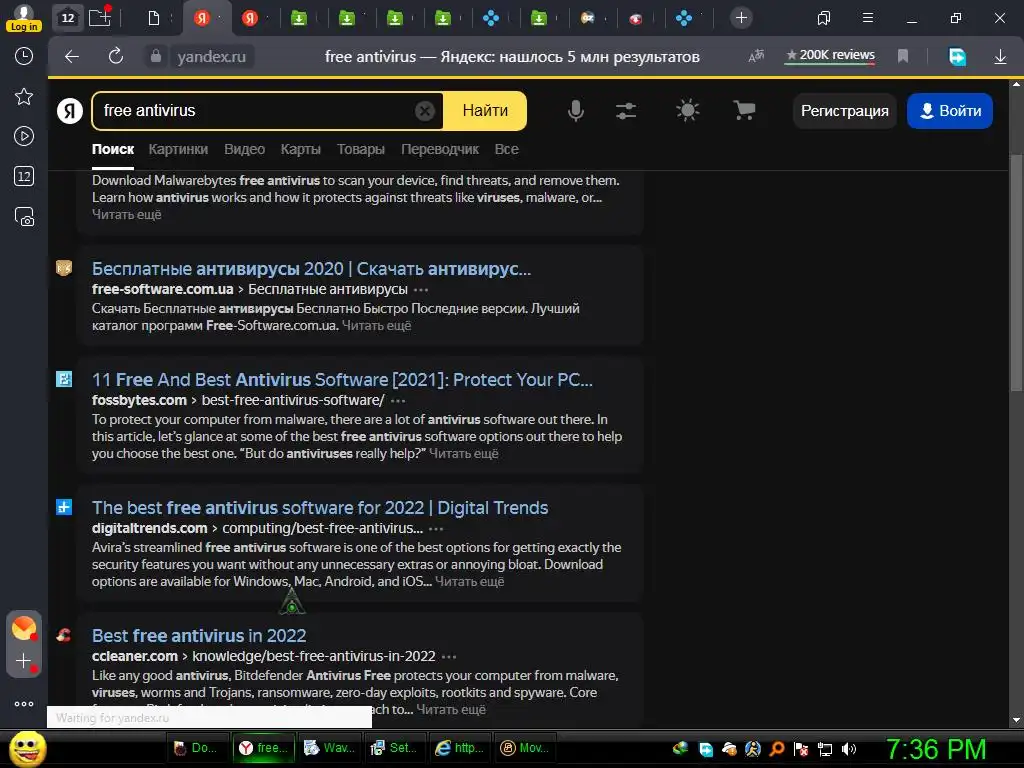
Task: Expand options dots next to ccleaner.com path
Action: coord(449,656)
